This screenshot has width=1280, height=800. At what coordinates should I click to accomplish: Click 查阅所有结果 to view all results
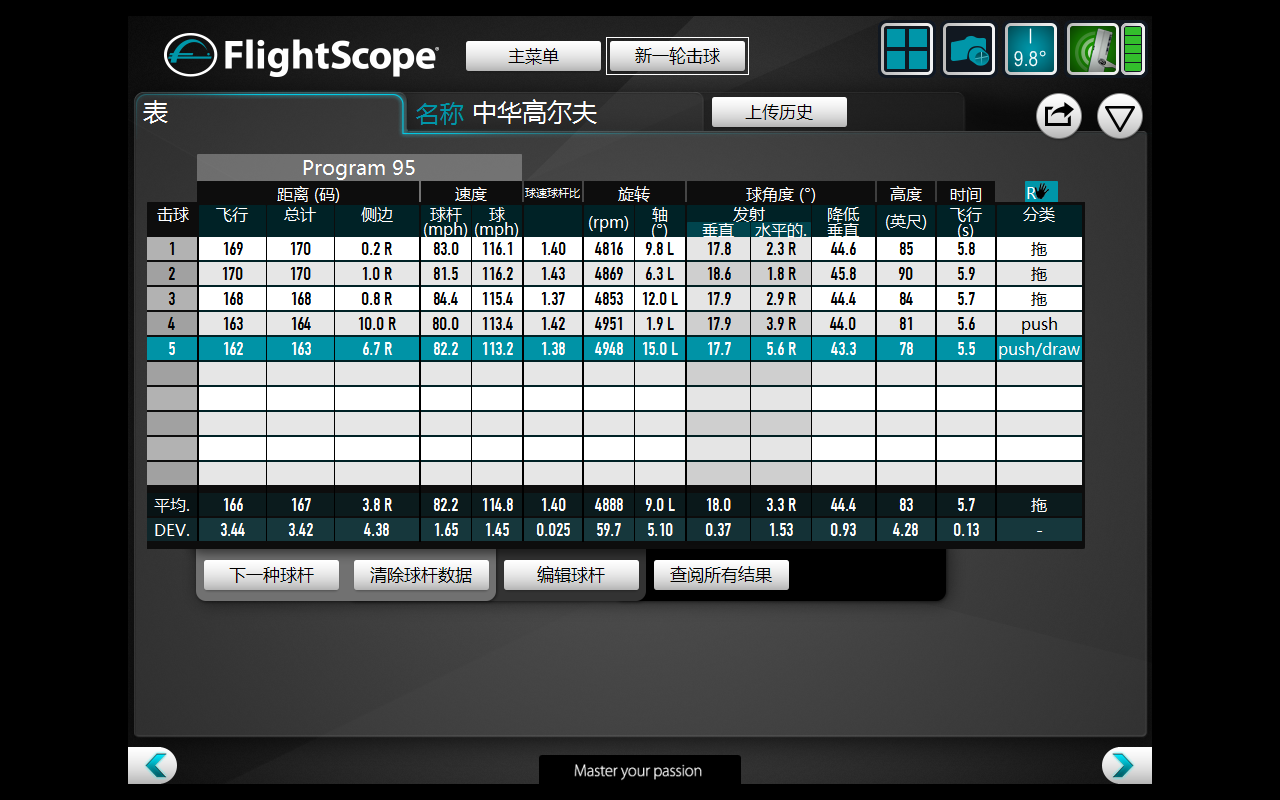[721, 575]
